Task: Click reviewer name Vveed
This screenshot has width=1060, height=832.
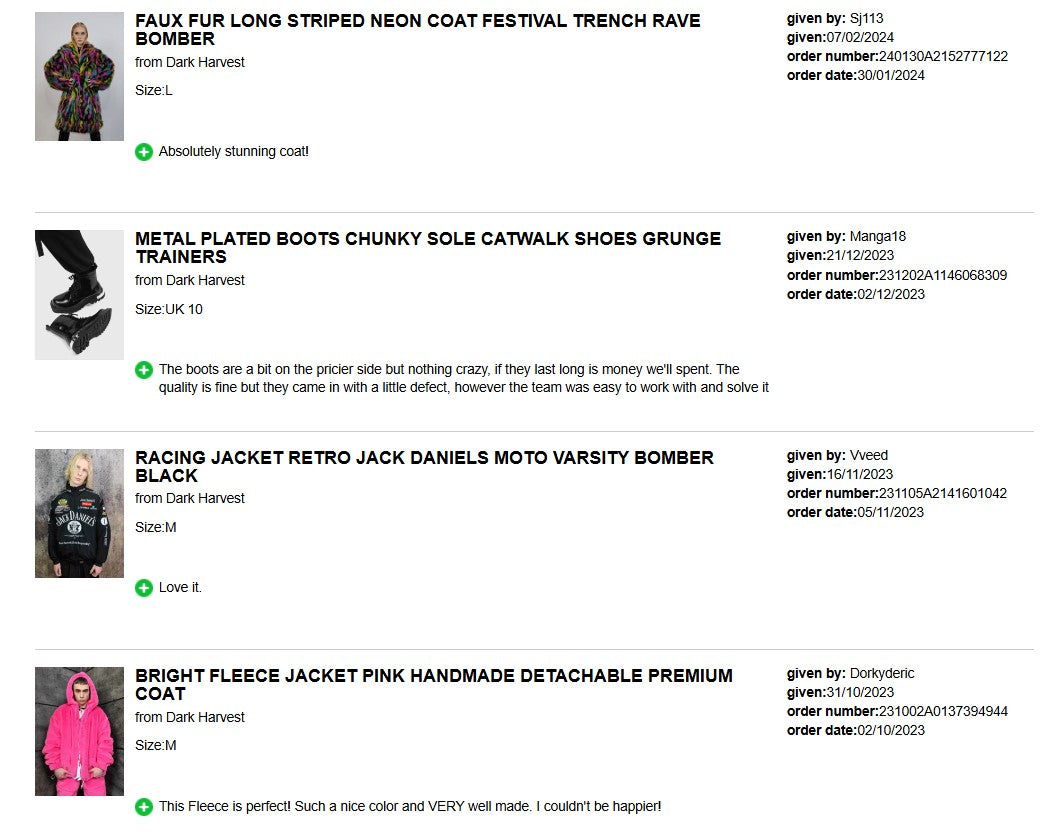Action: [868, 455]
